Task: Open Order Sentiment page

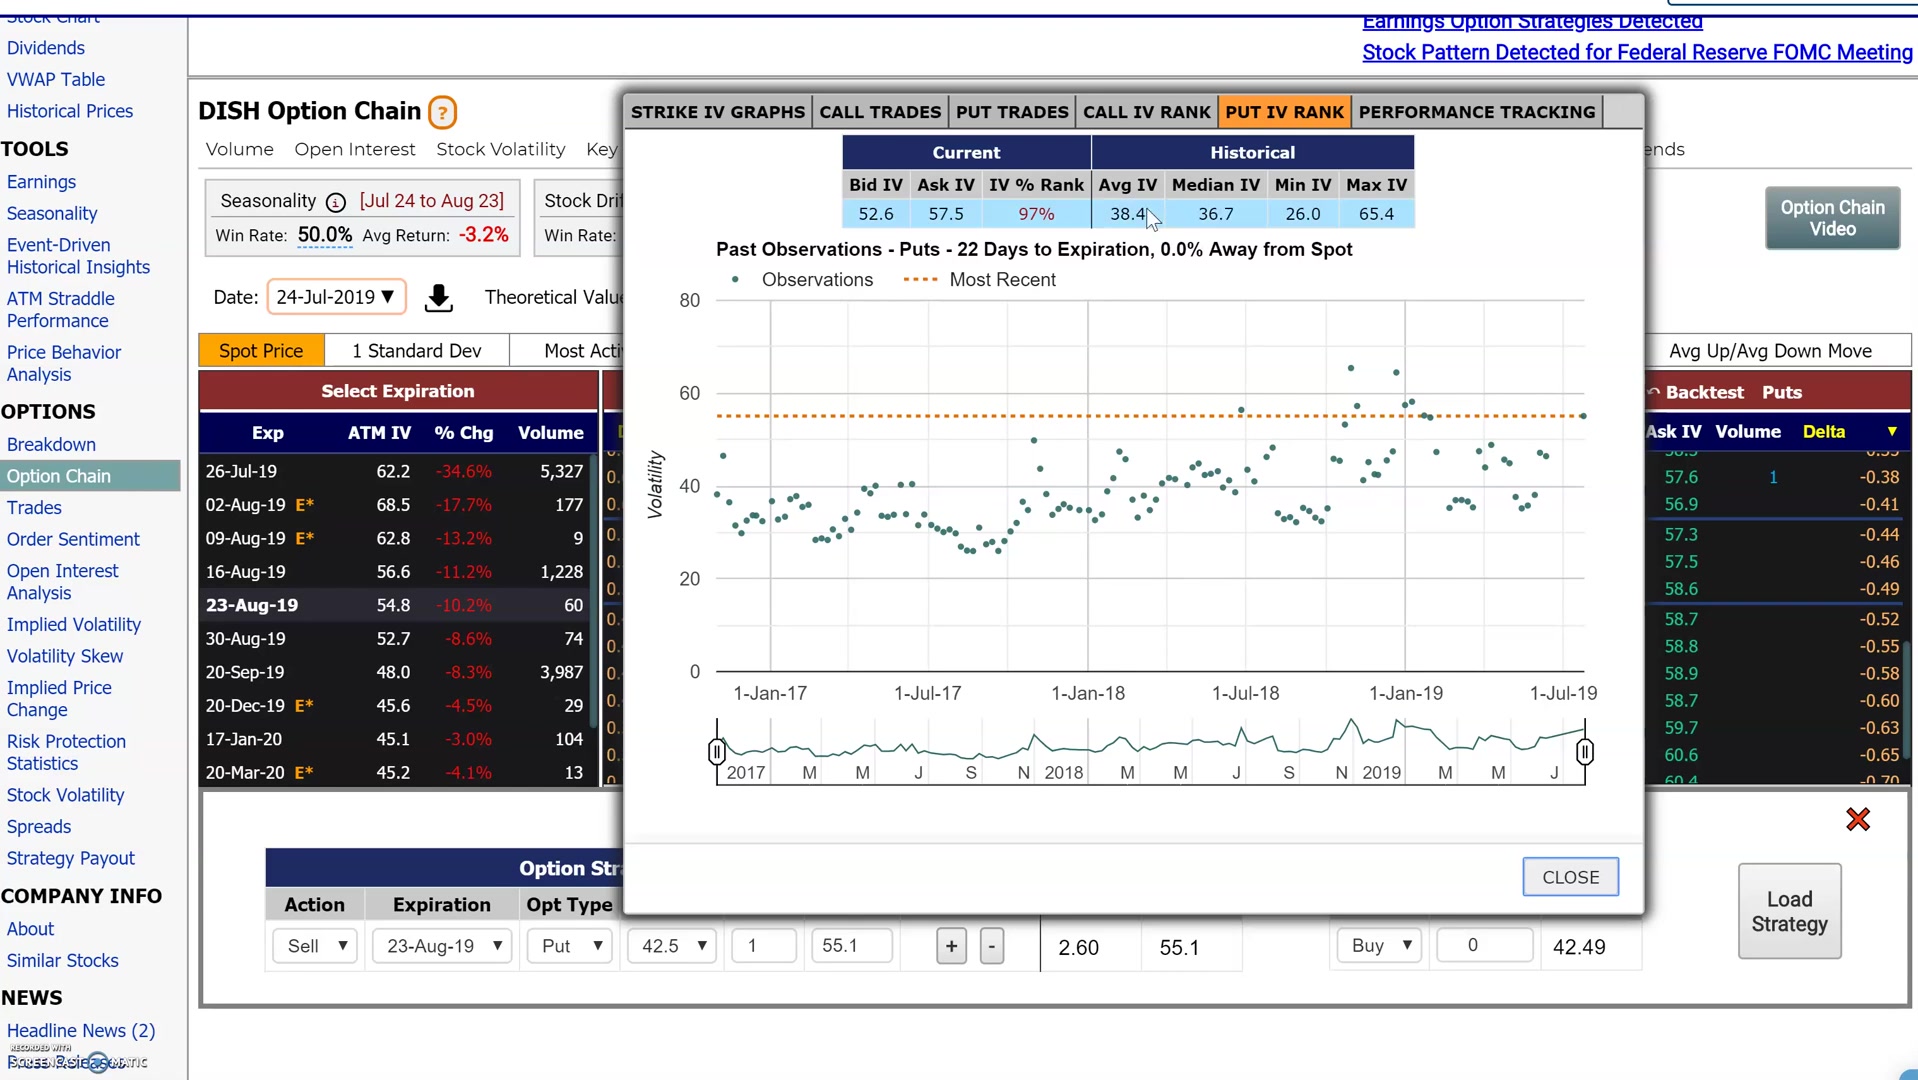Action: point(73,540)
